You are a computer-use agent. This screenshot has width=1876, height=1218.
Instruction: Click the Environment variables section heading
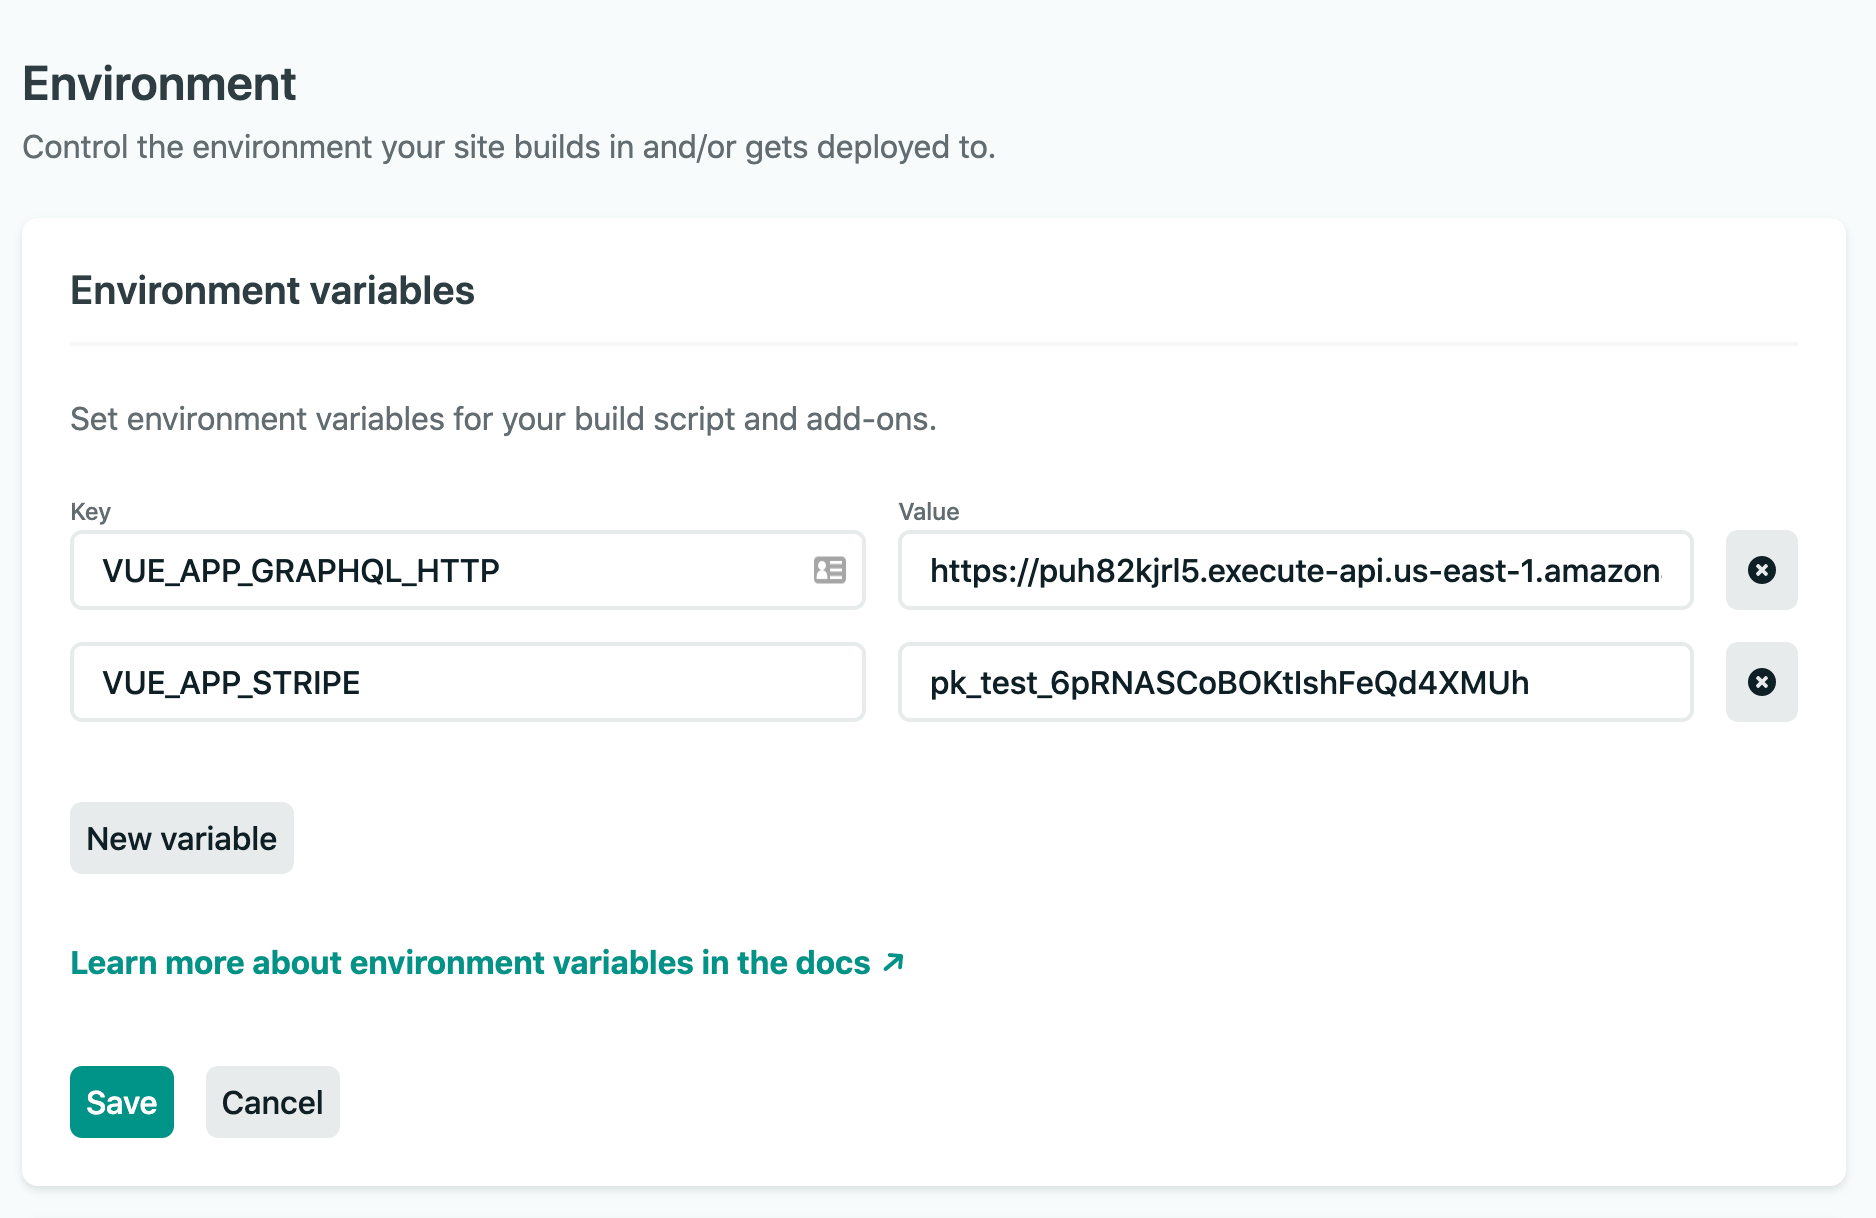point(272,291)
